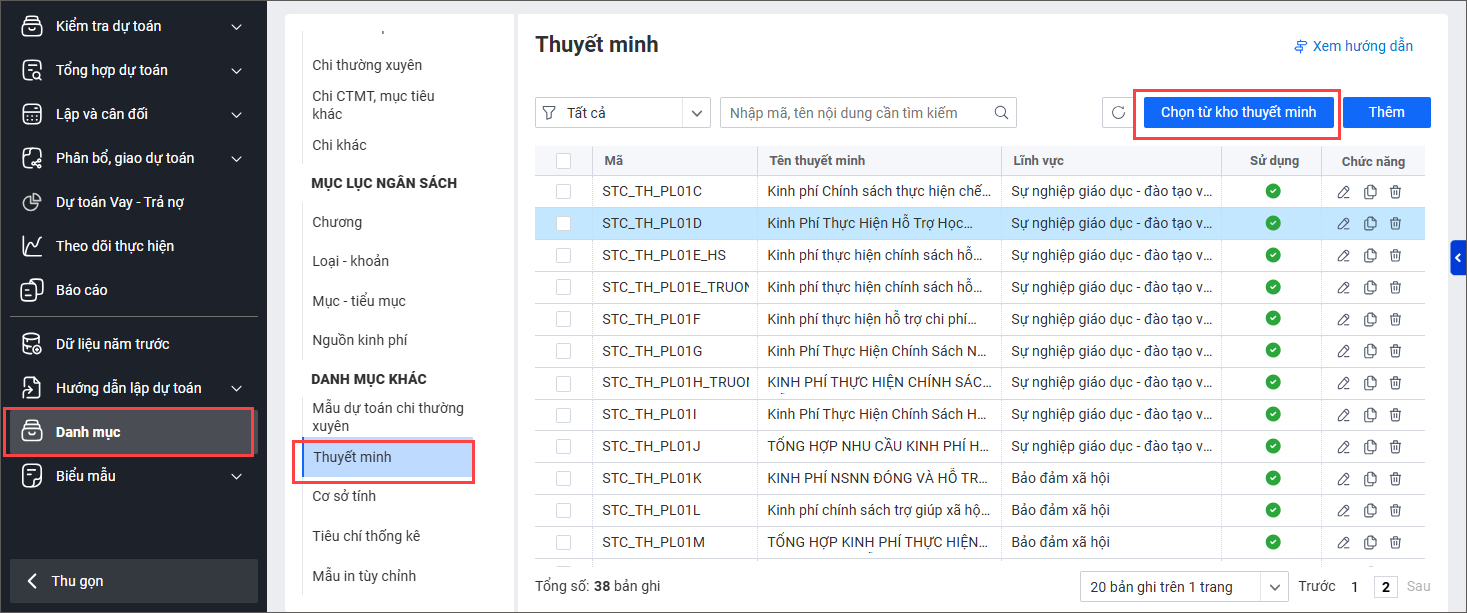Image resolution: width=1467 pixels, height=613 pixels.
Task: Open the Xem hướng dẫn link
Action: click(1353, 46)
